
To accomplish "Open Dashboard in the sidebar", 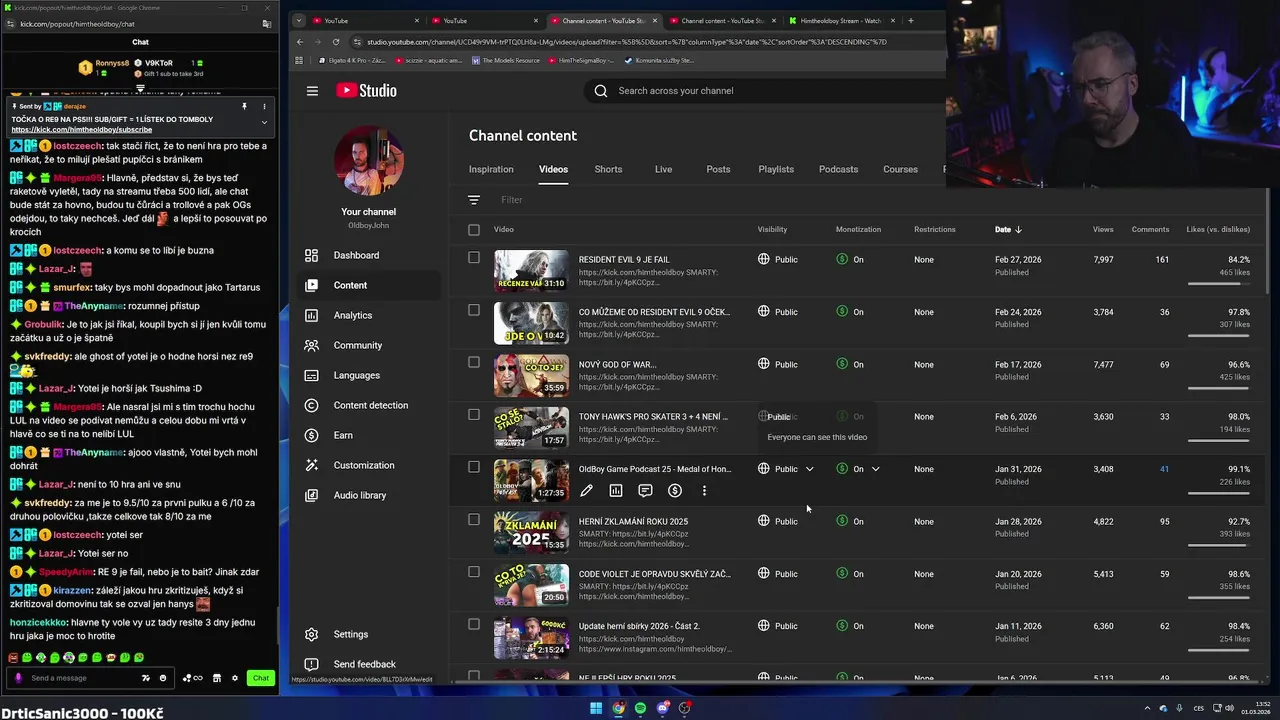I will pos(370,255).
